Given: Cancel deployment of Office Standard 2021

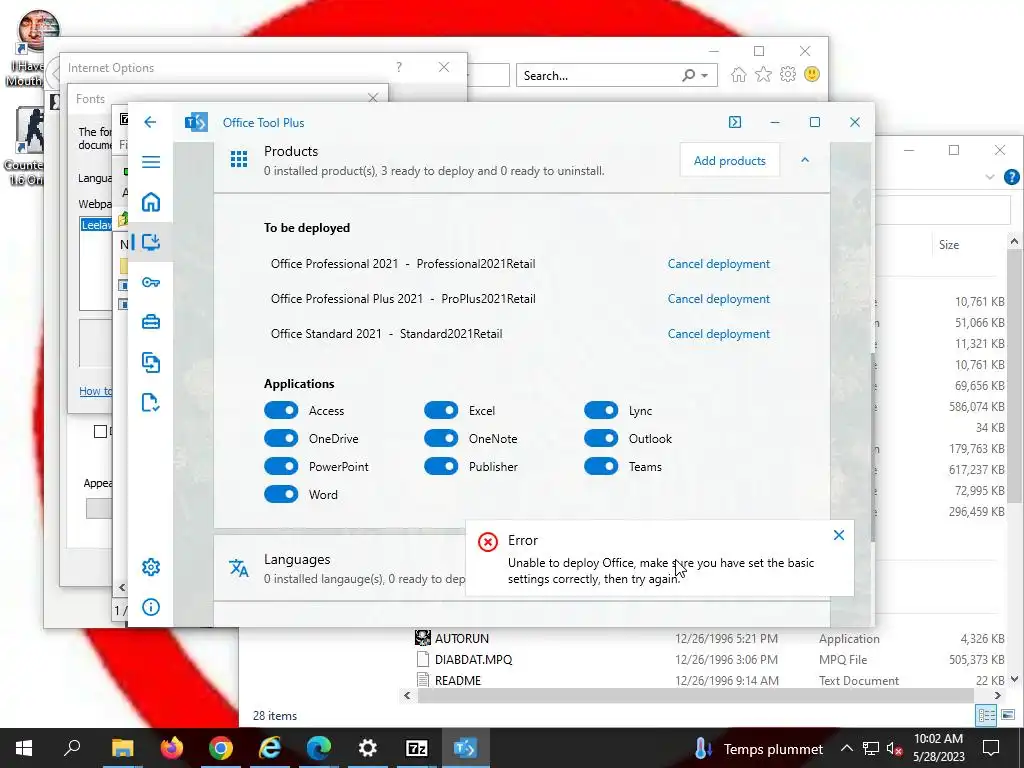Looking at the screenshot, I should tap(718, 334).
